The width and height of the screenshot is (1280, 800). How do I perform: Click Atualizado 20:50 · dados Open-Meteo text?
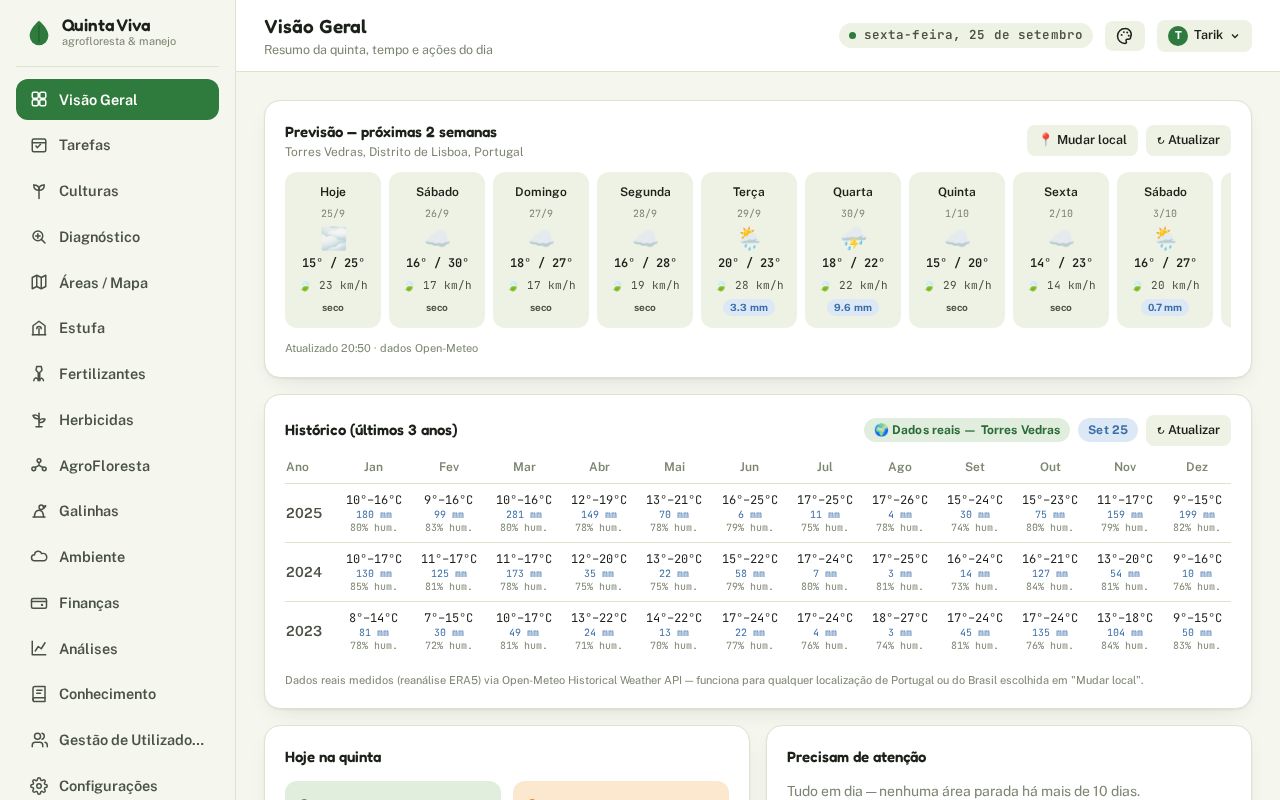pos(381,348)
